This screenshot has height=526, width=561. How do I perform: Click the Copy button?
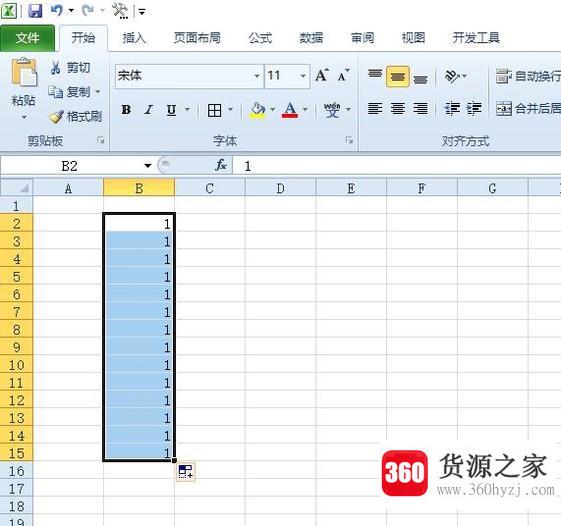point(69,92)
